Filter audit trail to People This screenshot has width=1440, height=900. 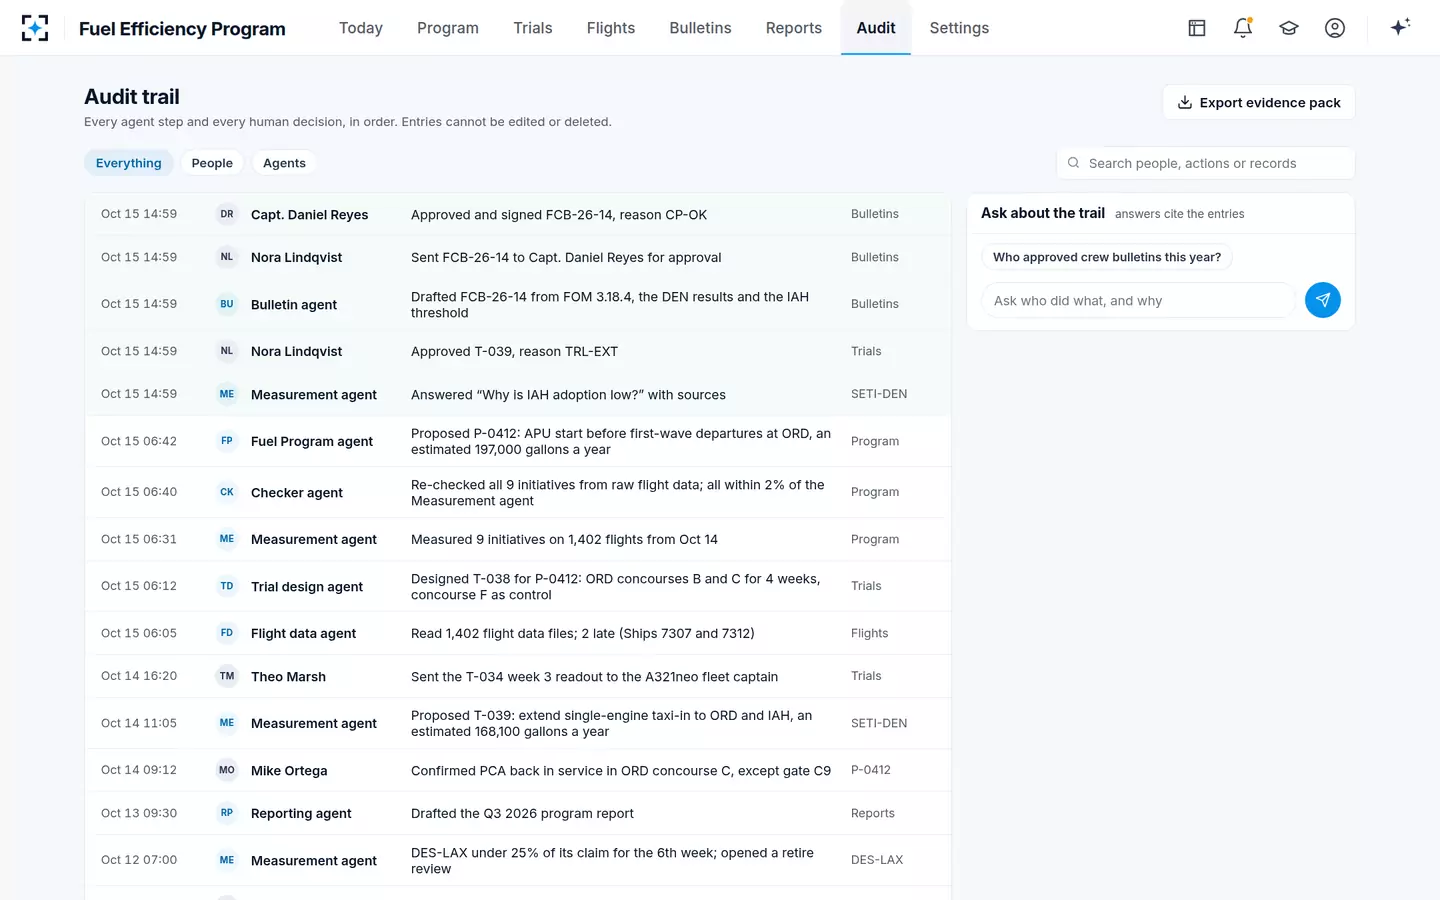[x=212, y=163]
